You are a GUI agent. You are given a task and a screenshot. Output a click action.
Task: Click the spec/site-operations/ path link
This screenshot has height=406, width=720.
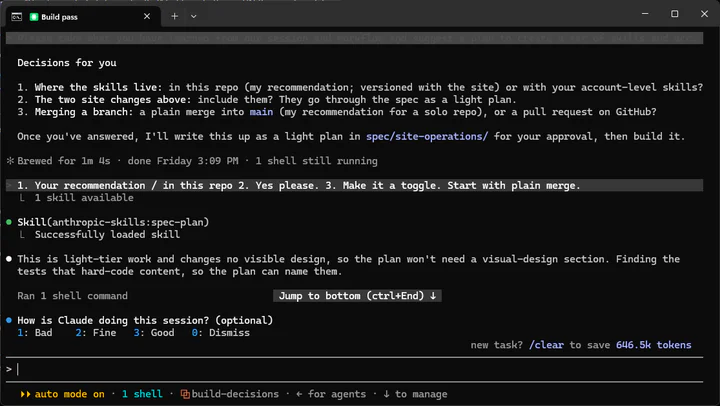[x=427, y=136]
